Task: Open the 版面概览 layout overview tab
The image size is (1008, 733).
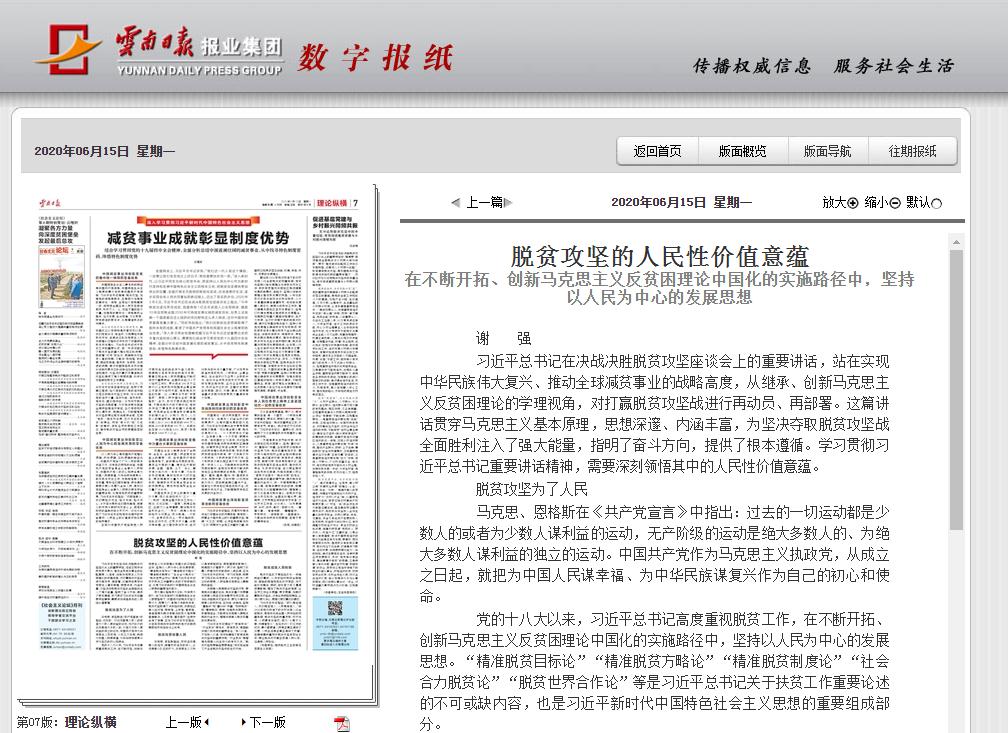Action: 743,151
